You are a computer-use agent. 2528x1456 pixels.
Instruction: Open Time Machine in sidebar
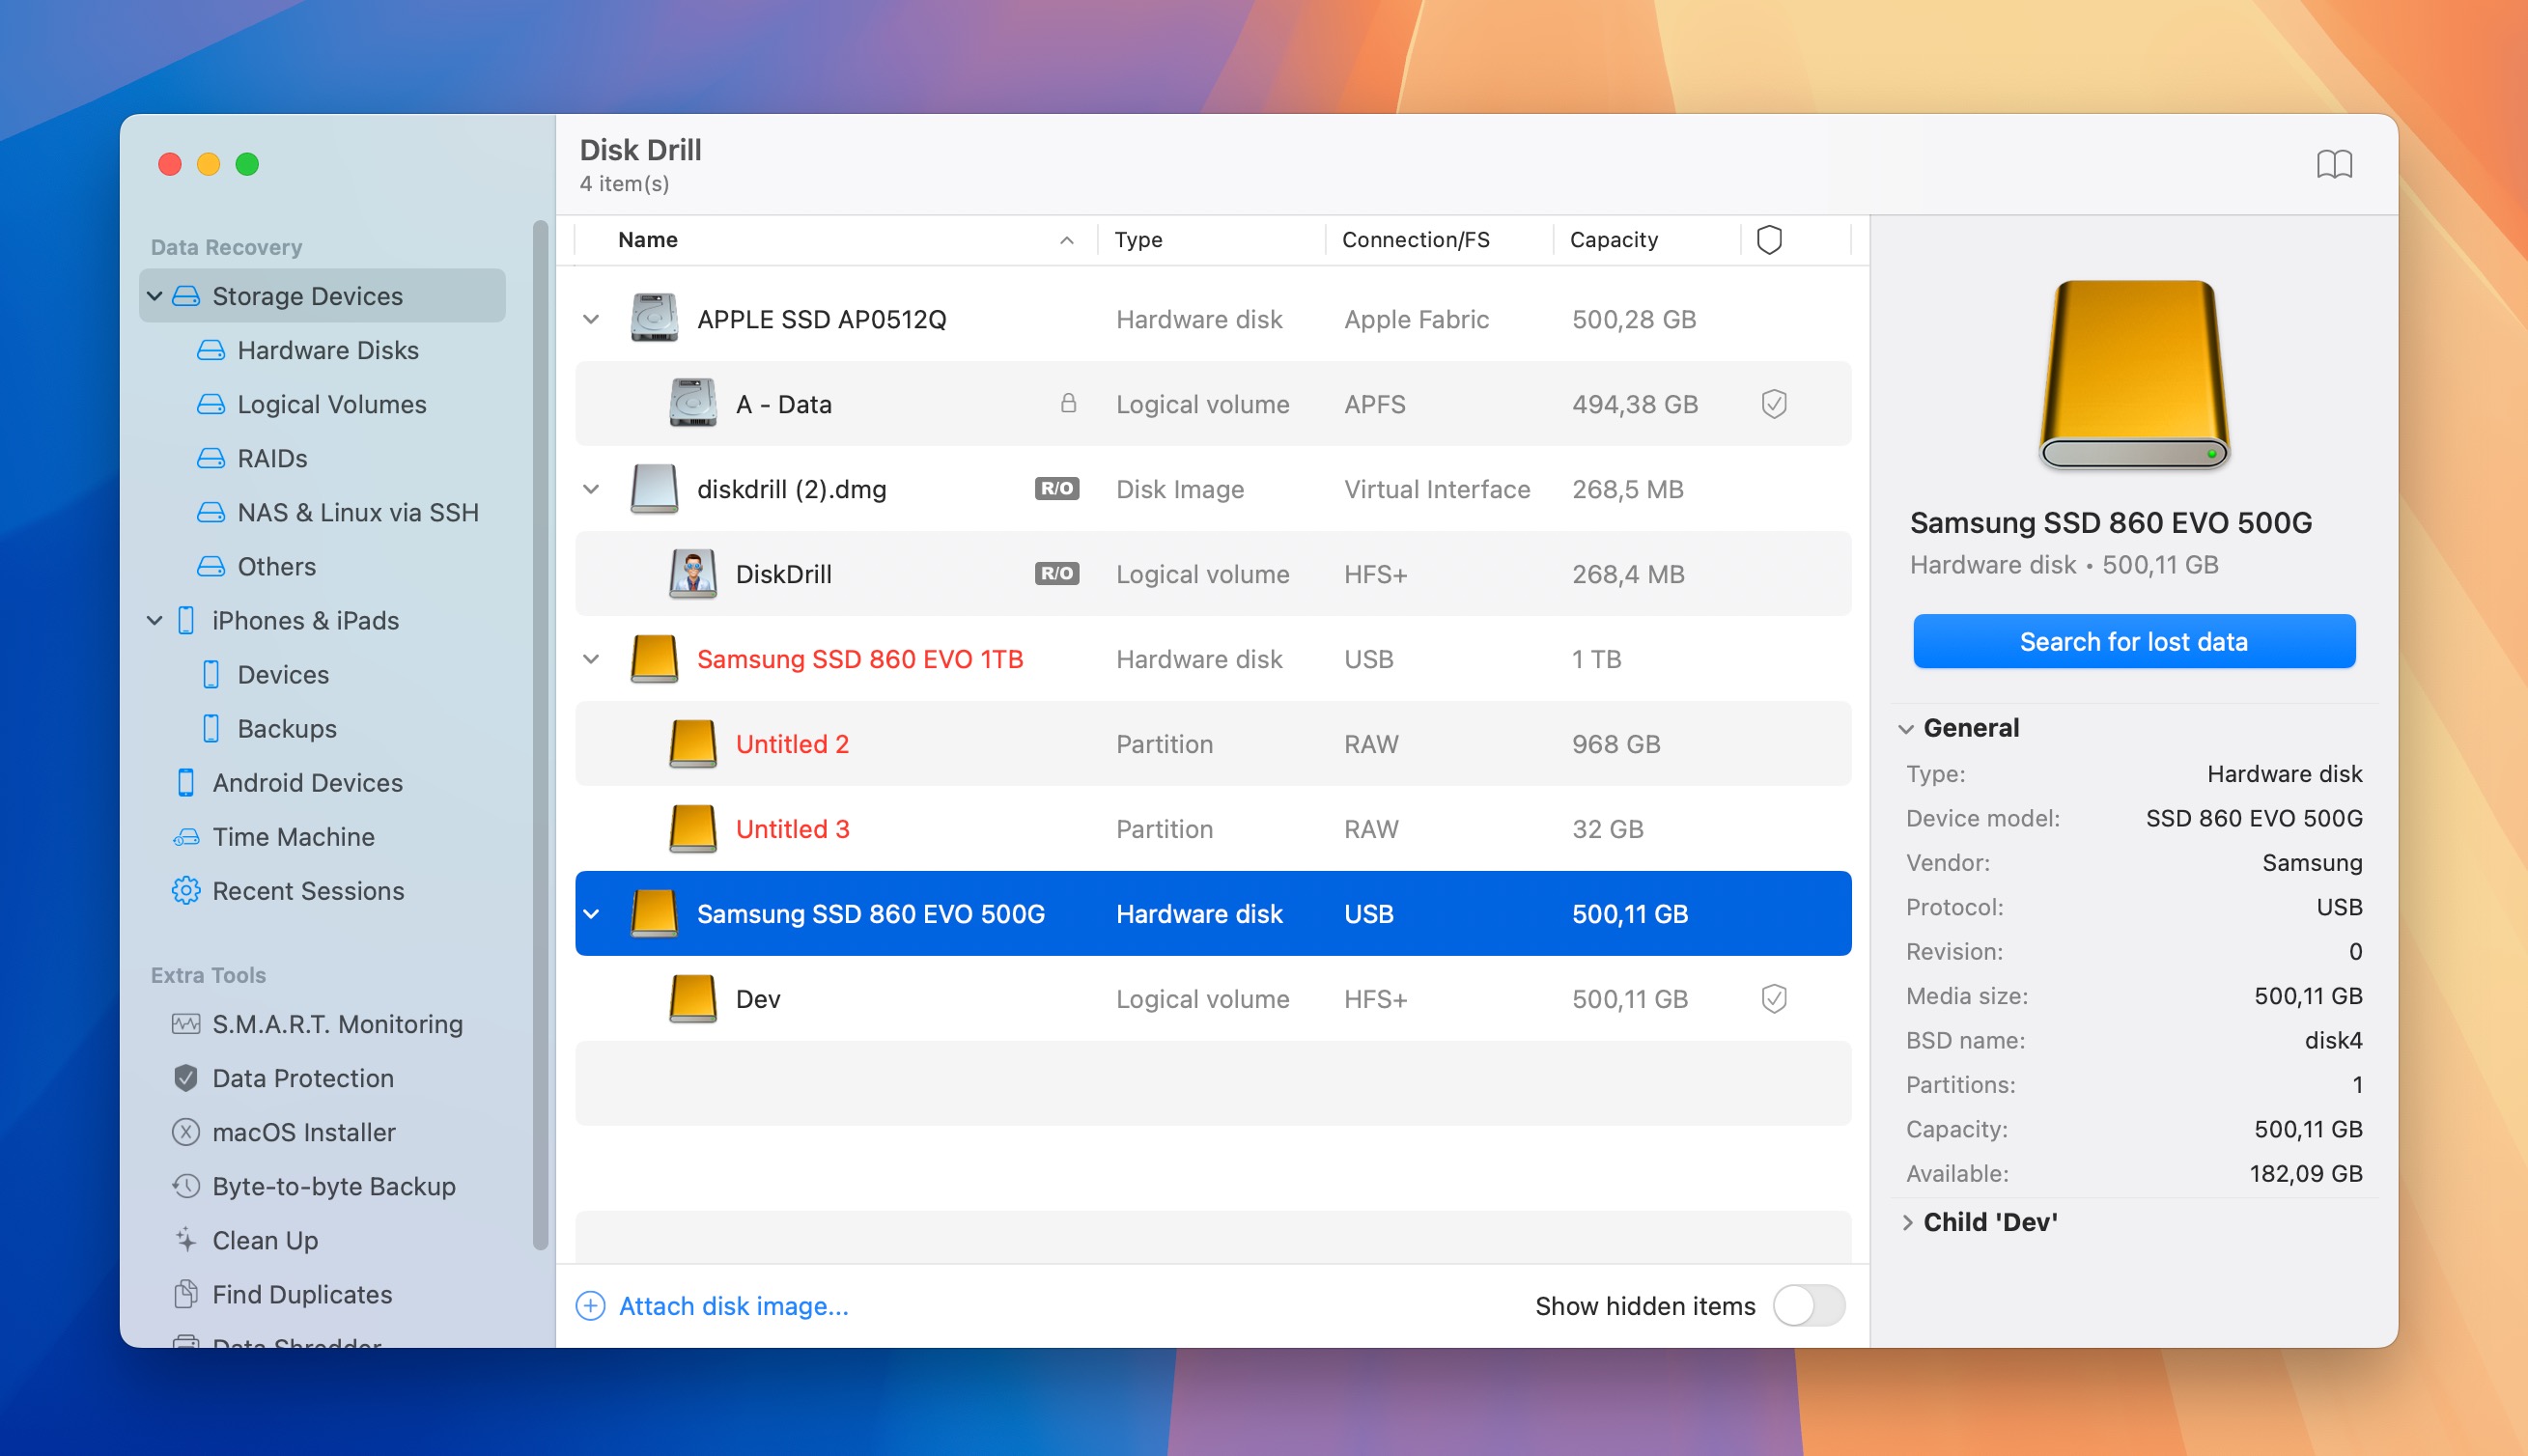273,837
